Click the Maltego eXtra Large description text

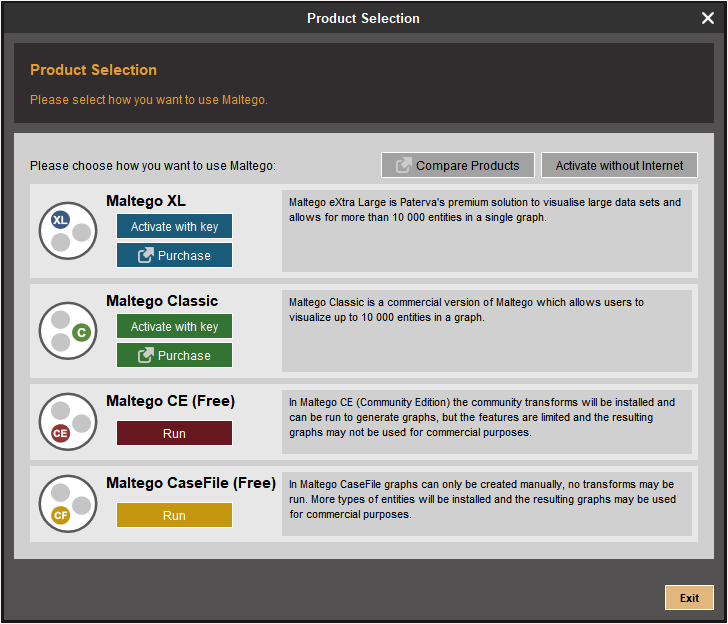[x=485, y=210]
